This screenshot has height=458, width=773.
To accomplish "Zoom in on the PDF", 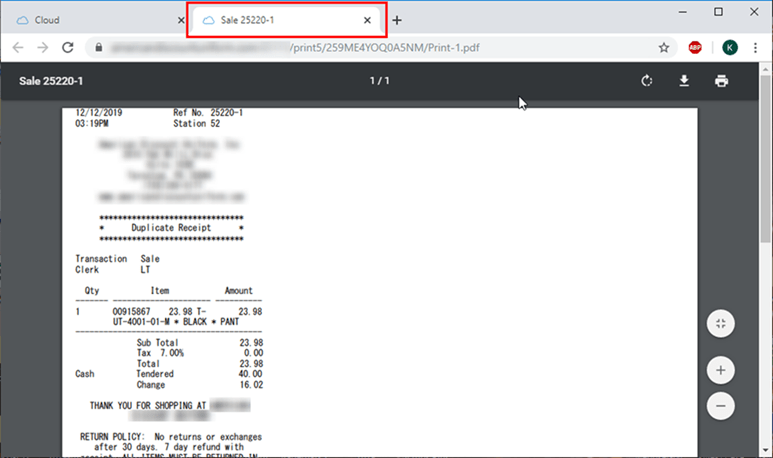I will pos(721,370).
